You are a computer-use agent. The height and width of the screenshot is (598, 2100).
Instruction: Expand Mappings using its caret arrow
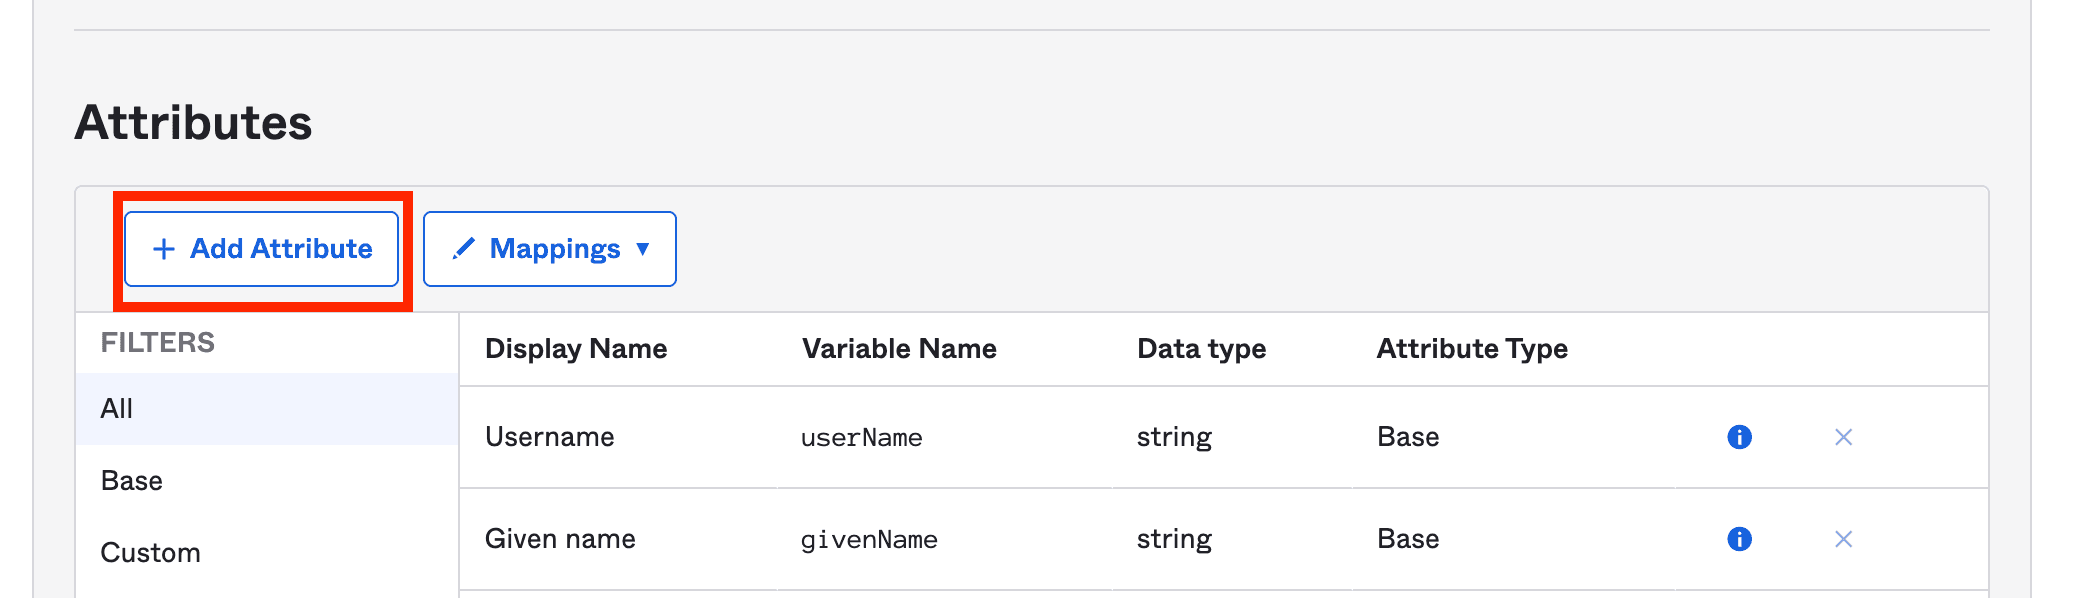(643, 249)
